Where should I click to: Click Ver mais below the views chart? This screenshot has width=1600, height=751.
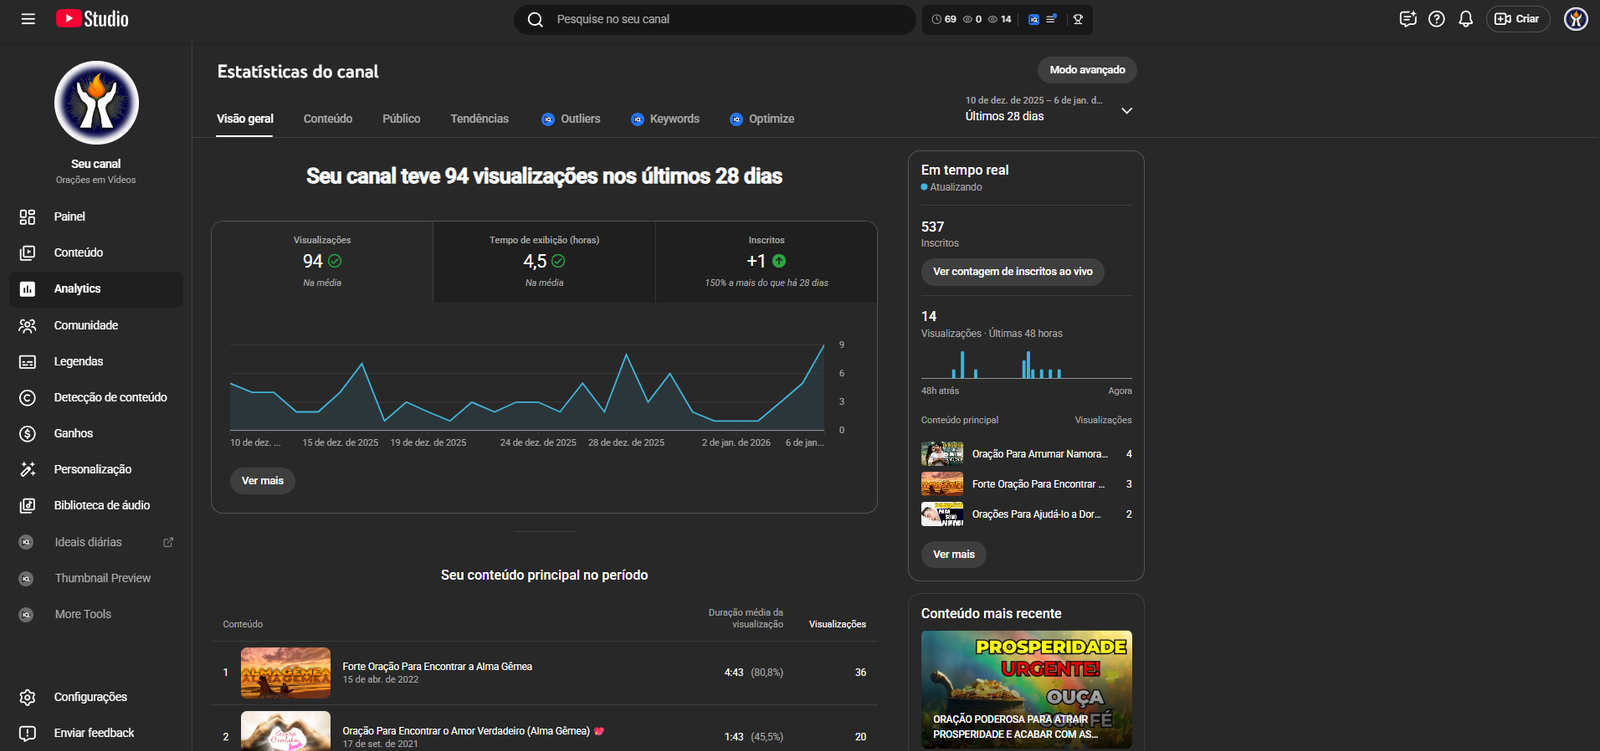click(262, 481)
